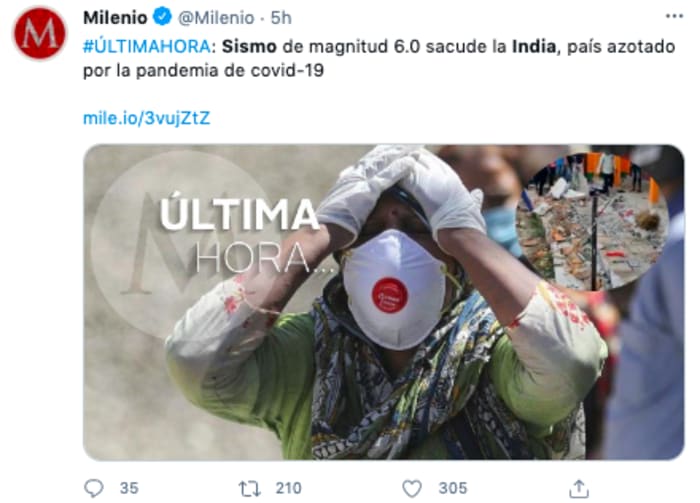Open the tweet's three-dot more menu

pos(674,16)
